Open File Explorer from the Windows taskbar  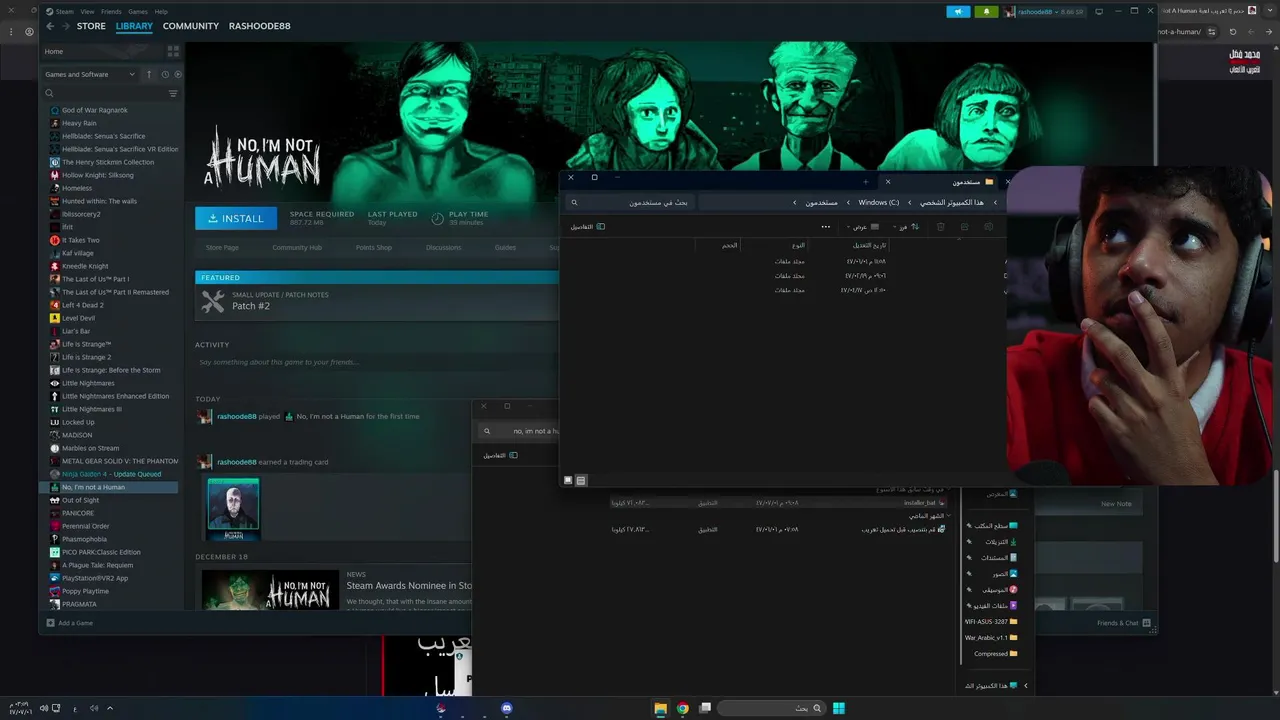tap(660, 708)
